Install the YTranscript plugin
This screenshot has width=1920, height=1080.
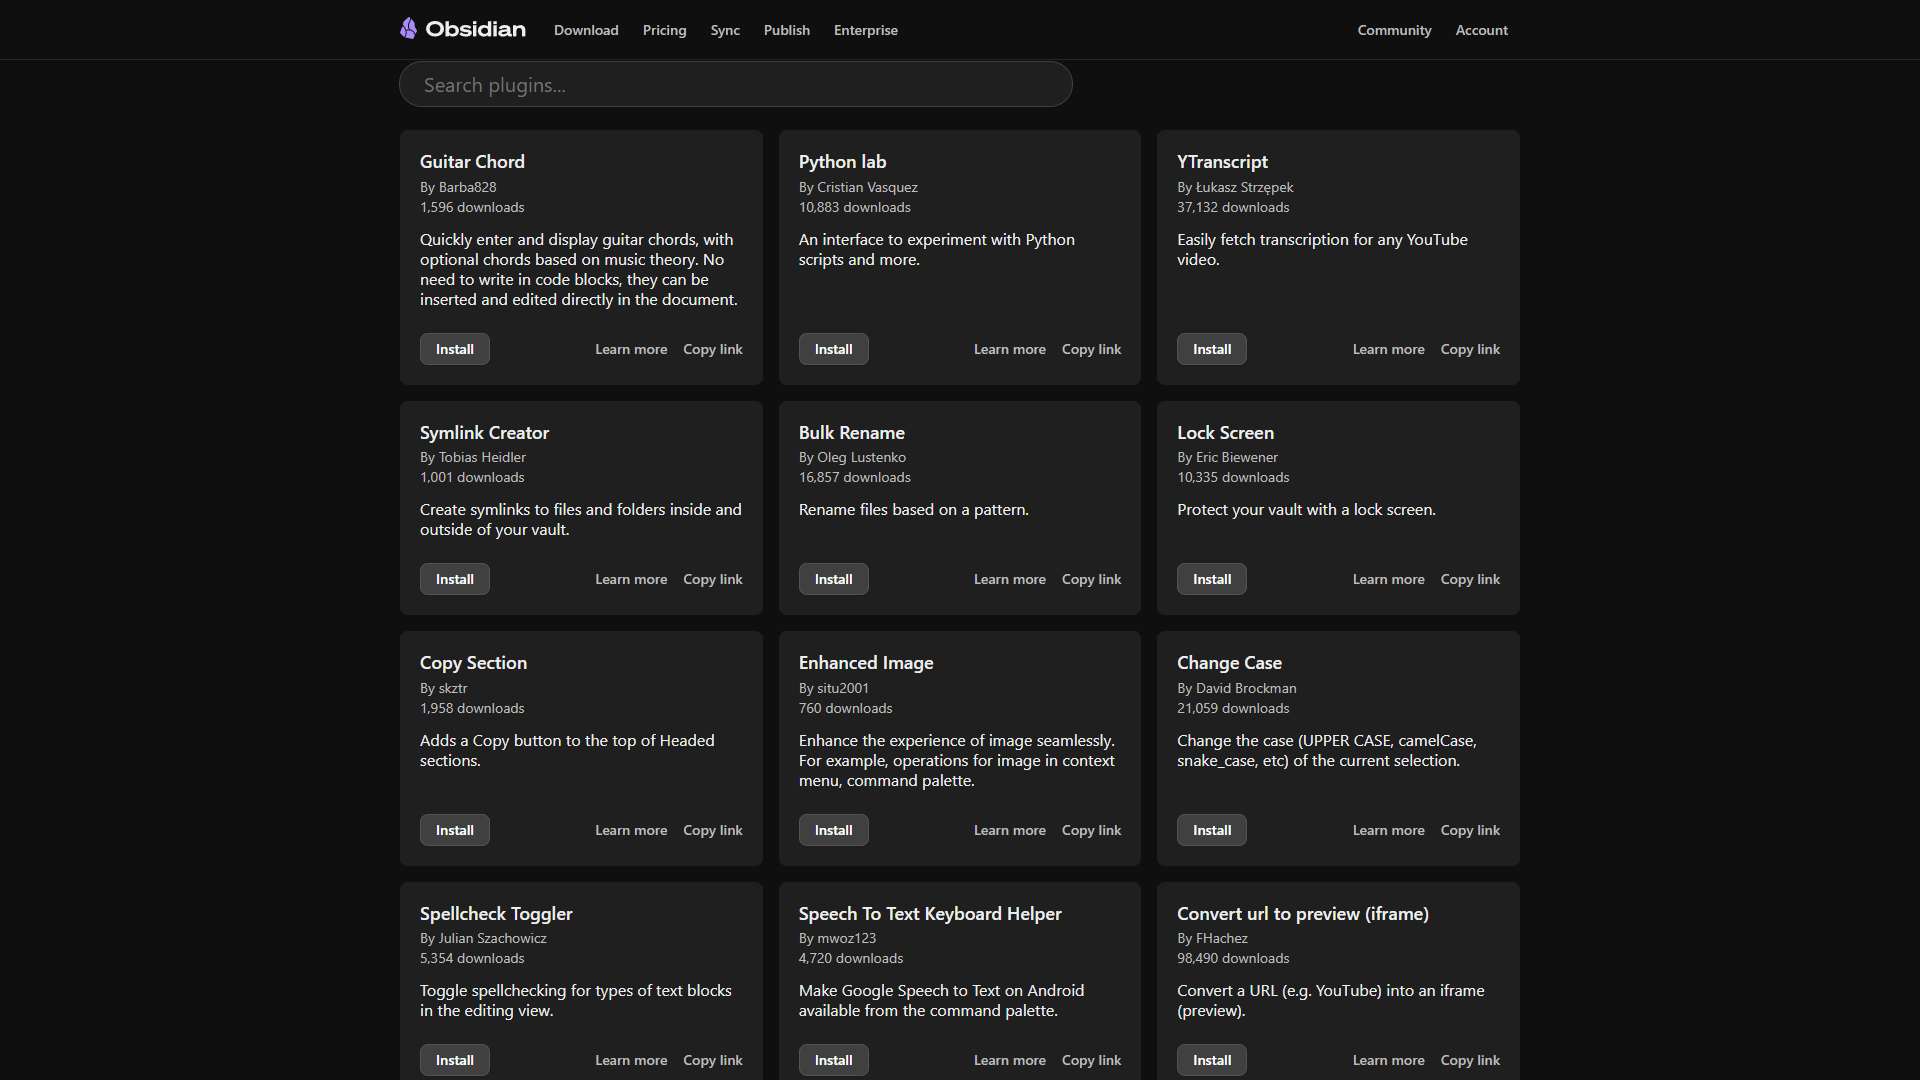tap(1212, 349)
